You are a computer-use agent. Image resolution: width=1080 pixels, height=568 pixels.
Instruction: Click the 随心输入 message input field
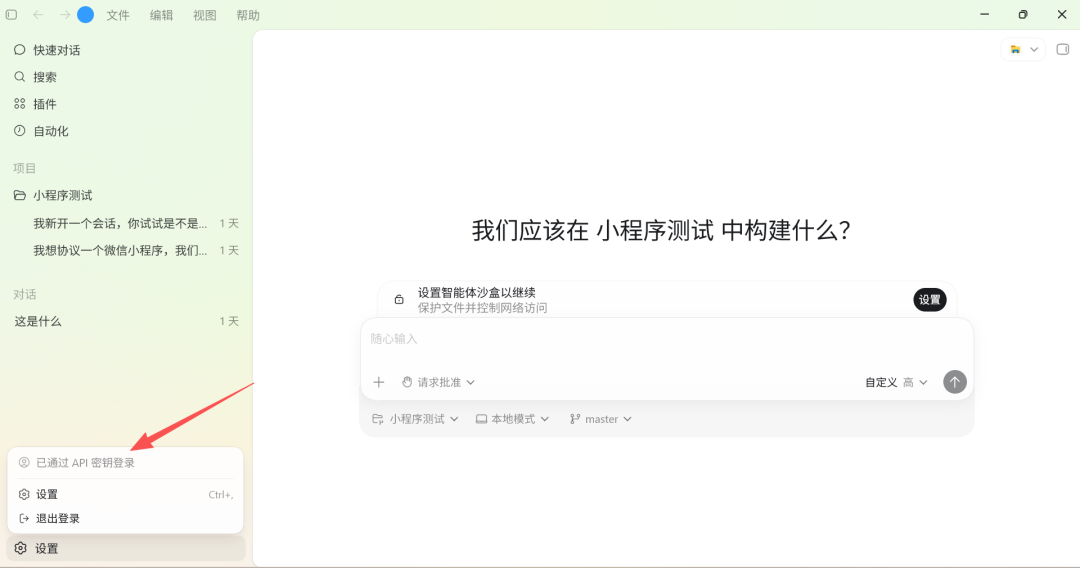click(667, 339)
